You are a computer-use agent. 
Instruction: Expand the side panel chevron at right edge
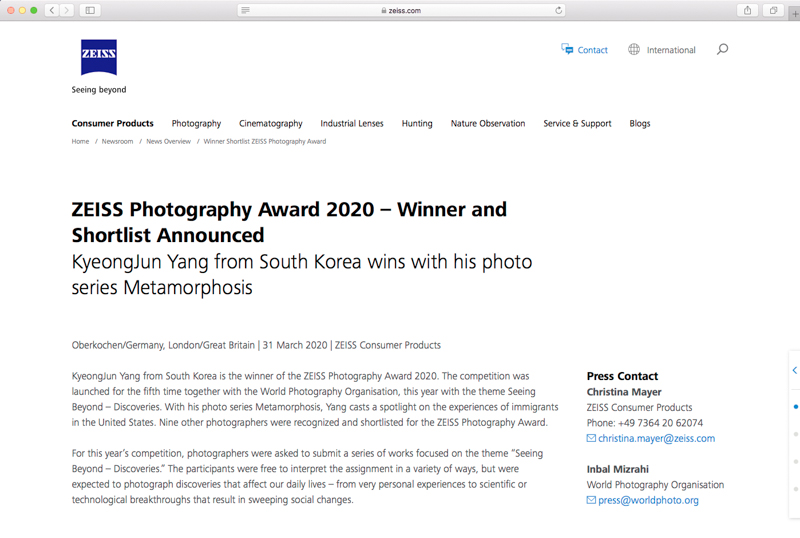(x=795, y=370)
